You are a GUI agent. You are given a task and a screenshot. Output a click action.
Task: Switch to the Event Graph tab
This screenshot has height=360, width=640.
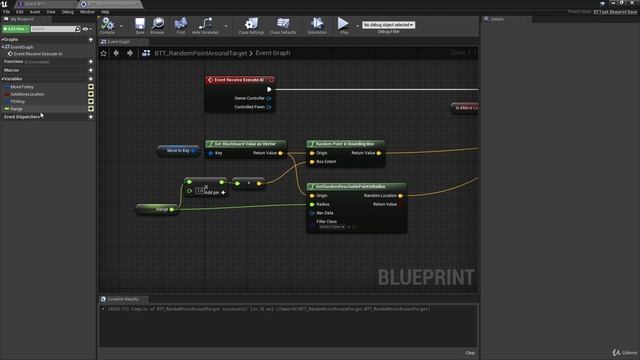point(123,42)
